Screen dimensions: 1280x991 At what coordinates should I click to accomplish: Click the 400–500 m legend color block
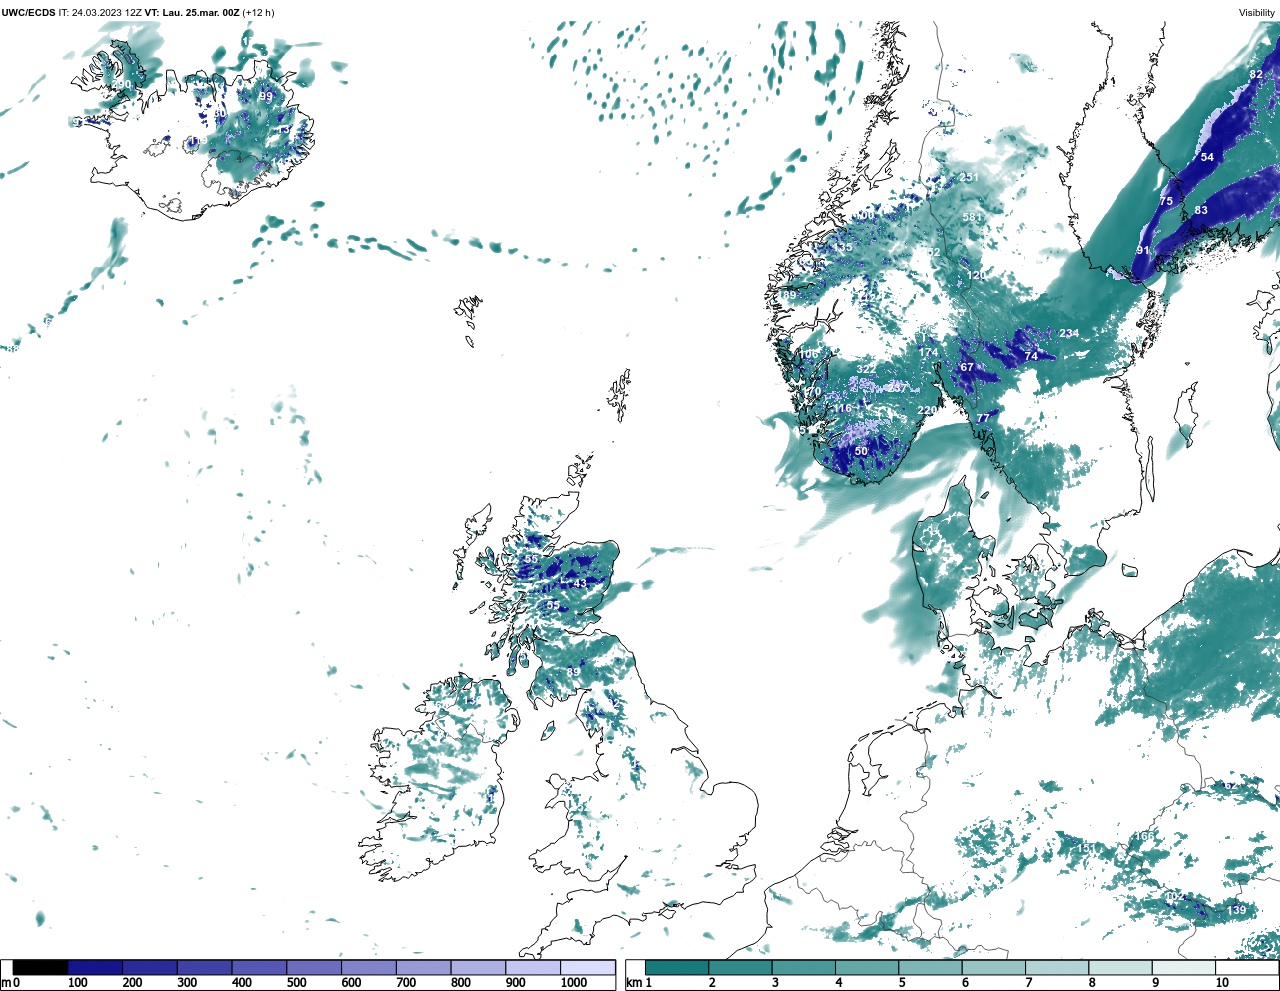(x=259, y=968)
